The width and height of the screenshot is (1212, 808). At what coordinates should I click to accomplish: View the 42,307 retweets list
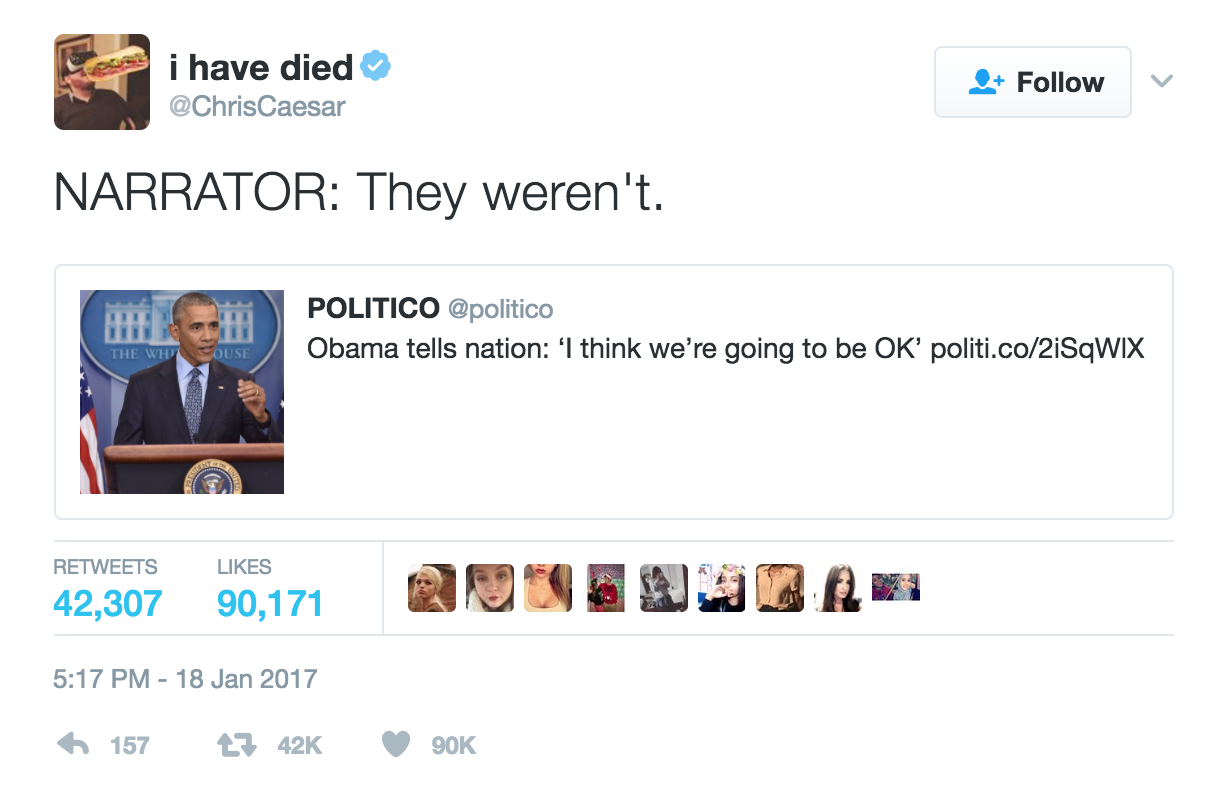click(107, 603)
